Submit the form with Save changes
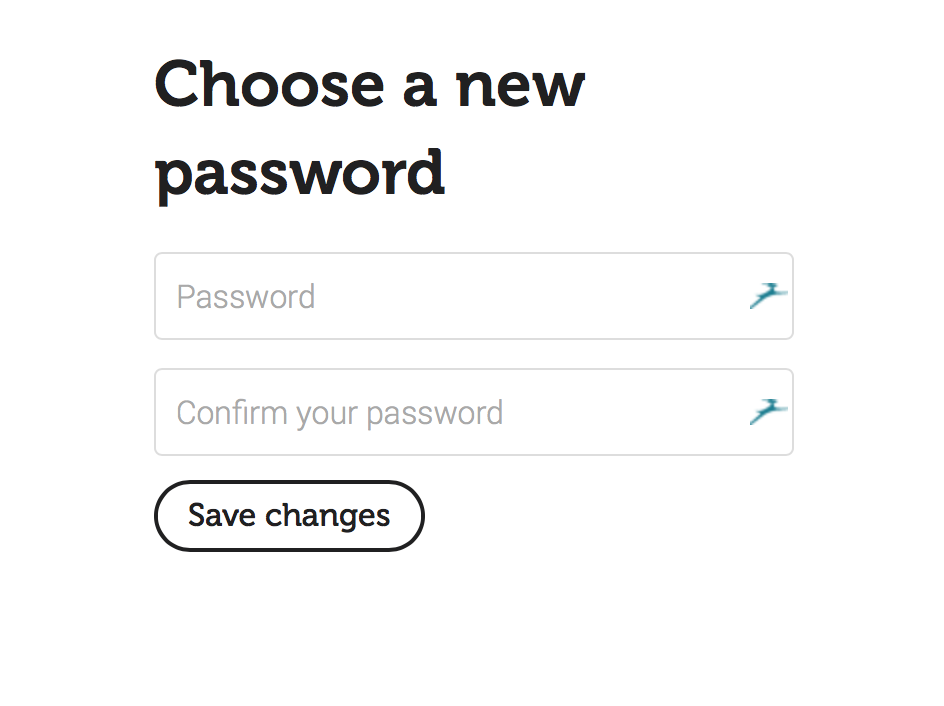This screenshot has height=706, width=944. click(289, 516)
